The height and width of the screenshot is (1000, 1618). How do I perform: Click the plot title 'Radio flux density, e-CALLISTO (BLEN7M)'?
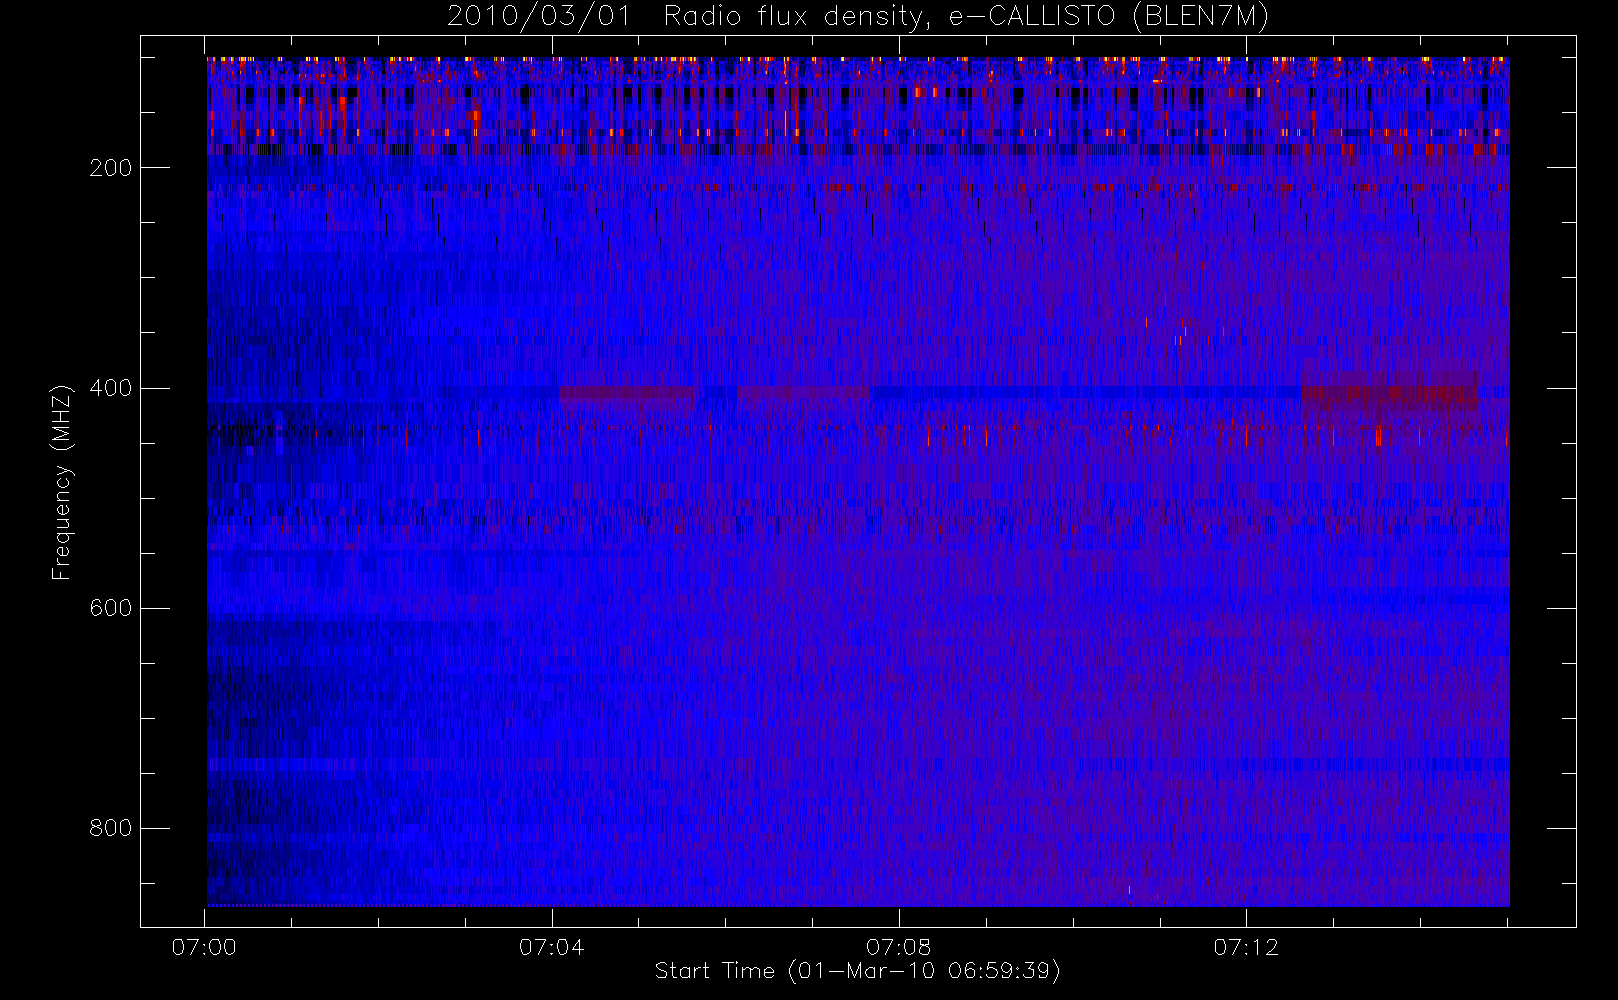(x=965, y=17)
